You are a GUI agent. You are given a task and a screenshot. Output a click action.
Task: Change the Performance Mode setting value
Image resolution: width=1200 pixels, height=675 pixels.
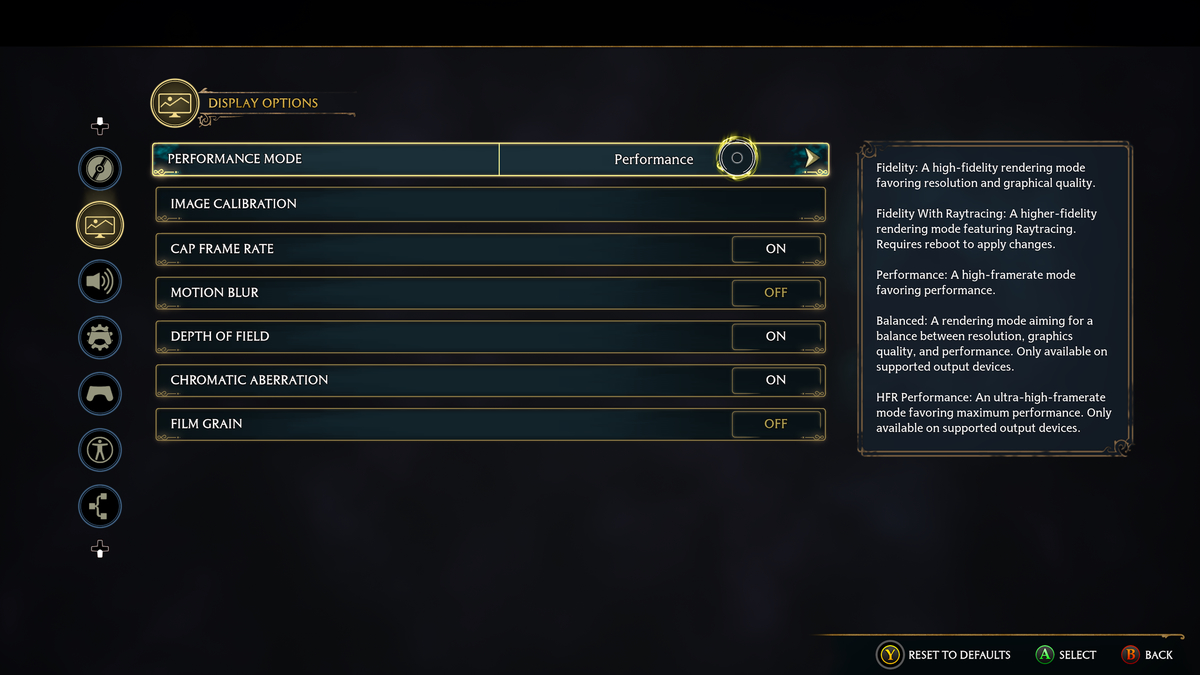[653, 159]
